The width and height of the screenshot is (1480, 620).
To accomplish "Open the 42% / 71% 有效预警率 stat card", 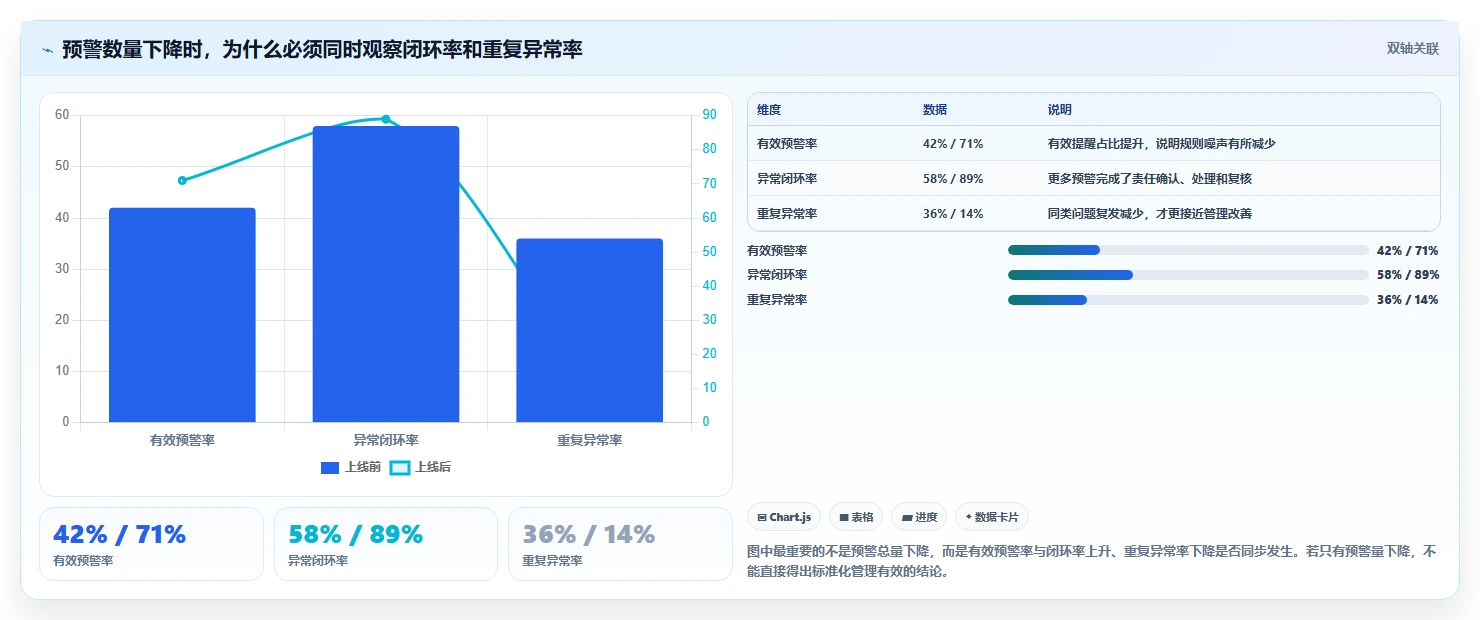I will tap(151, 544).
